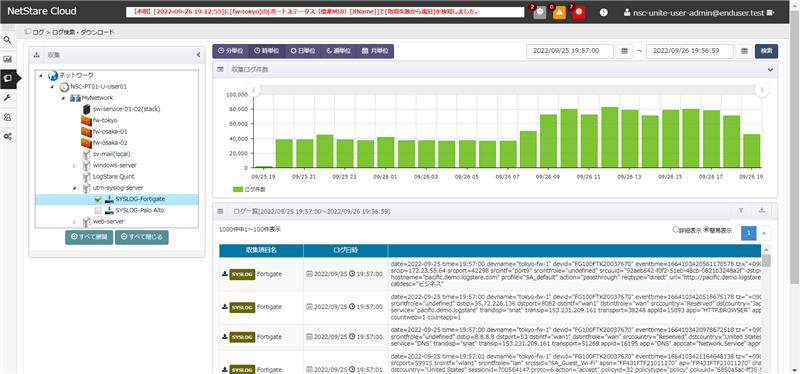Click the download icon in log list header
Viewport: 800px width, 374px height.
pyautogui.click(x=762, y=210)
